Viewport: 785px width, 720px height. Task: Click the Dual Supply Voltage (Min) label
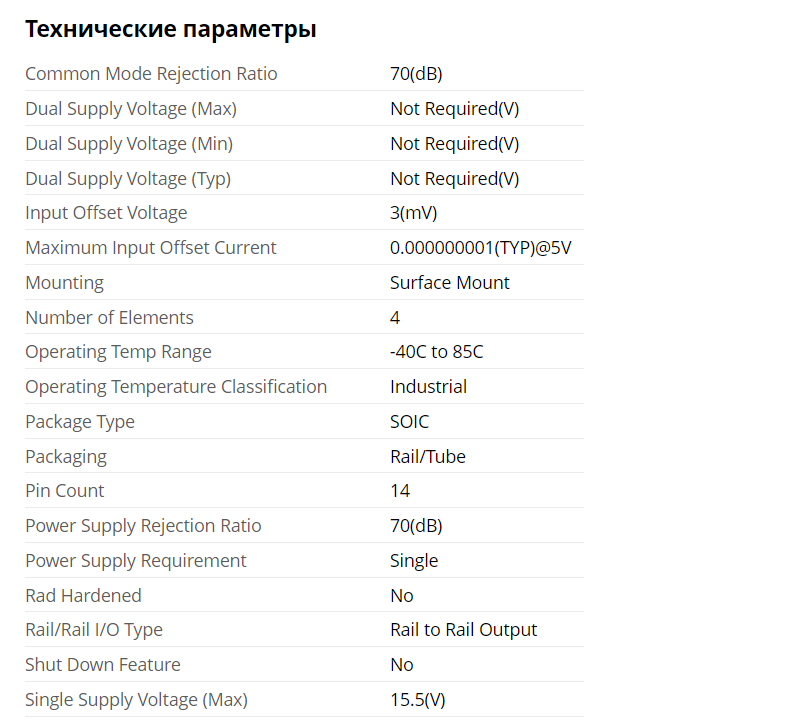coord(129,144)
